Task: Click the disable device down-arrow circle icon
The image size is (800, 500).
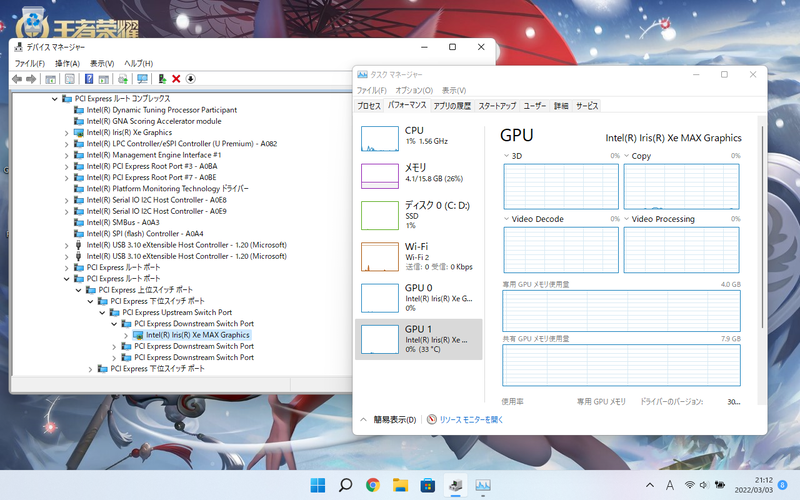Action: pos(190,79)
